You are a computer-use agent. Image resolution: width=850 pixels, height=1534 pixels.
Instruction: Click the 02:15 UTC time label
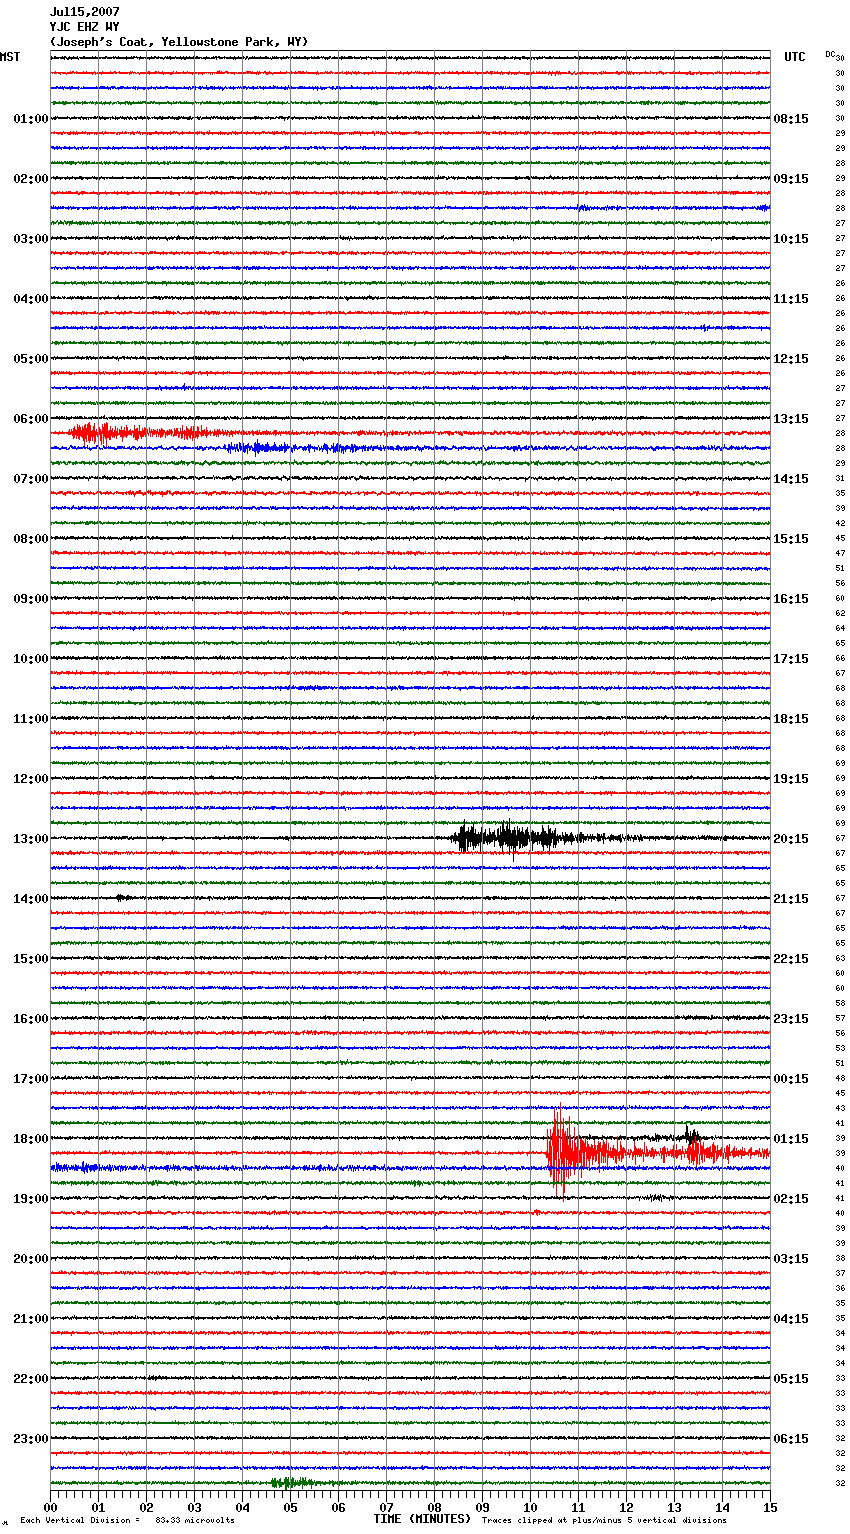791,1199
